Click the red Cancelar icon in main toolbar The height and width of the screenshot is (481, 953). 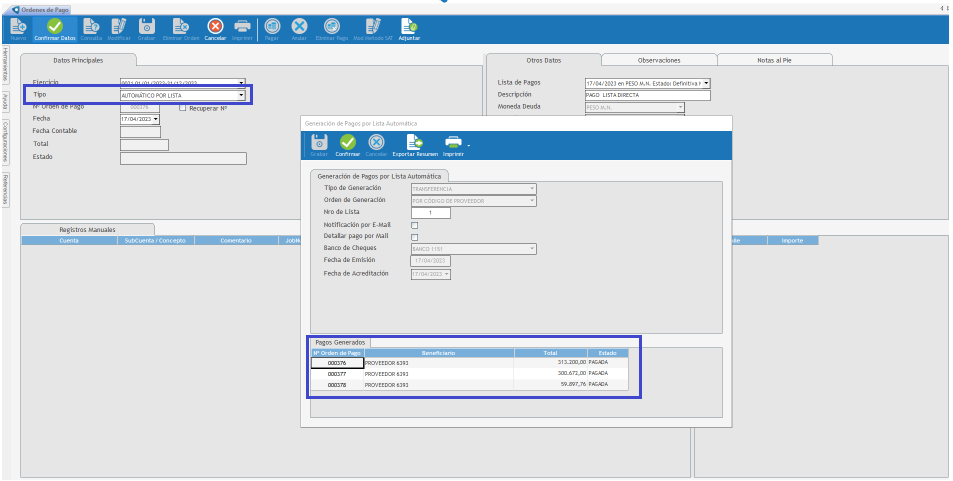[215, 26]
